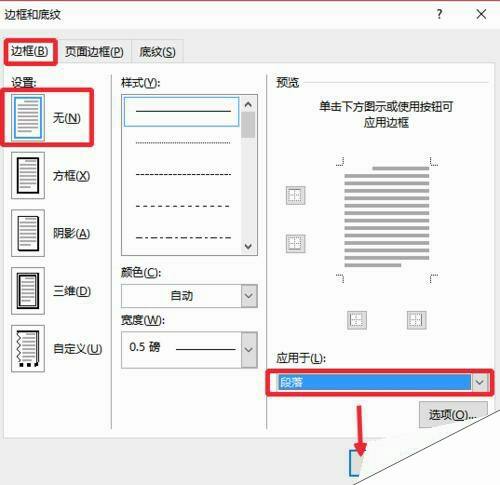Click the 方框(X) label text
This screenshot has width=500, height=485.
click(x=71, y=176)
